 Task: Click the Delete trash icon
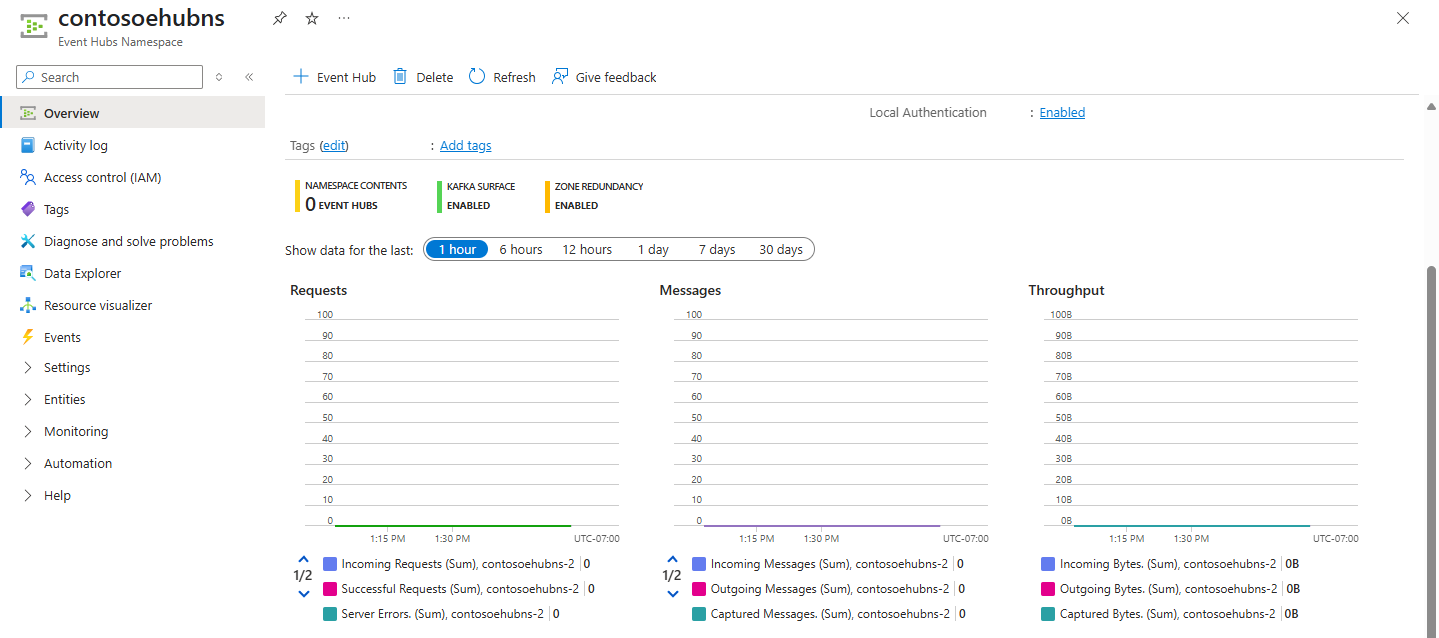tap(400, 77)
